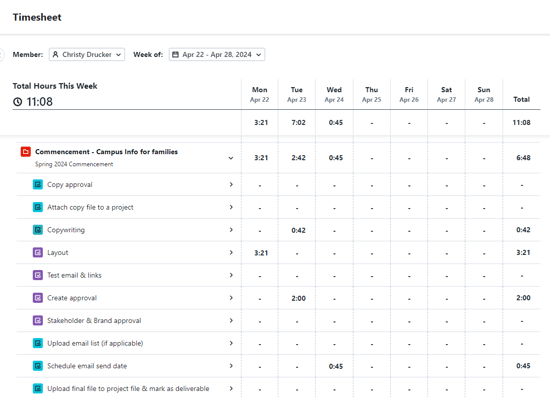Expand the Create approval row arrow

tap(231, 298)
